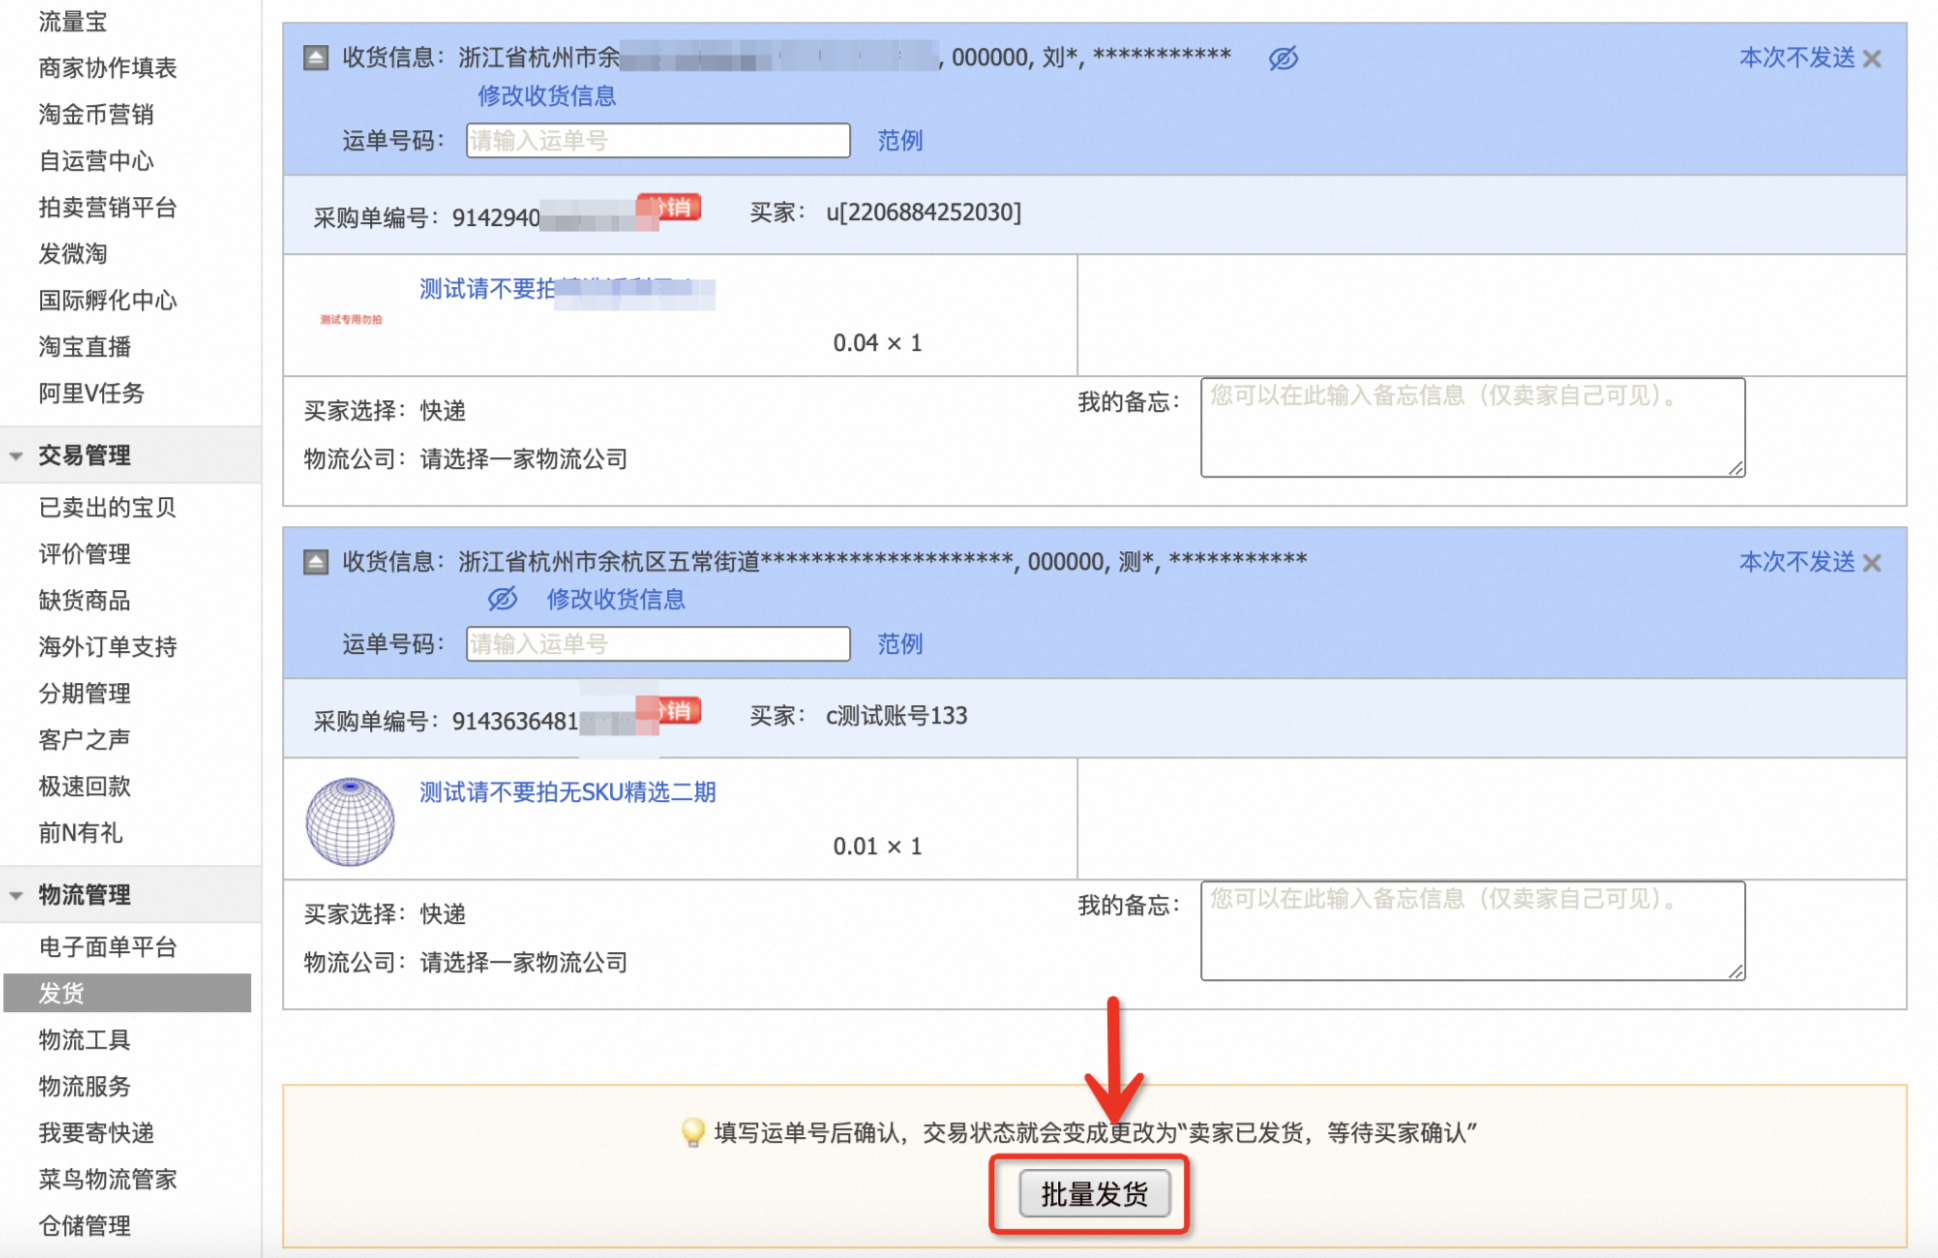Open 国际孵化中心 in the sidebar
This screenshot has width=1938, height=1258.
tap(108, 300)
